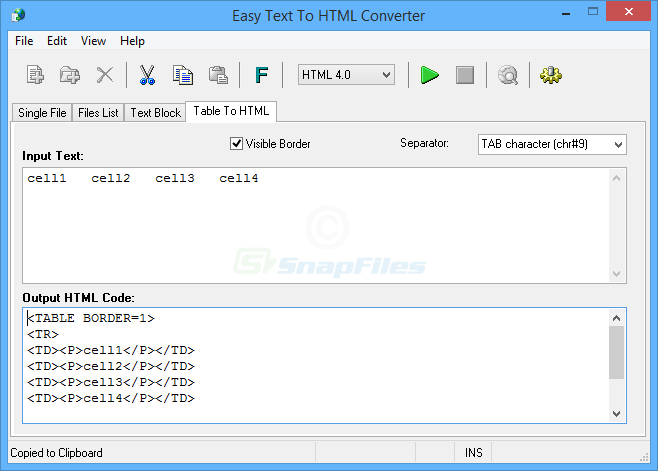The height and width of the screenshot is (471, 658).
Task: Close the Easy Text To HTML Converter window
Action: tap(629, 12)
